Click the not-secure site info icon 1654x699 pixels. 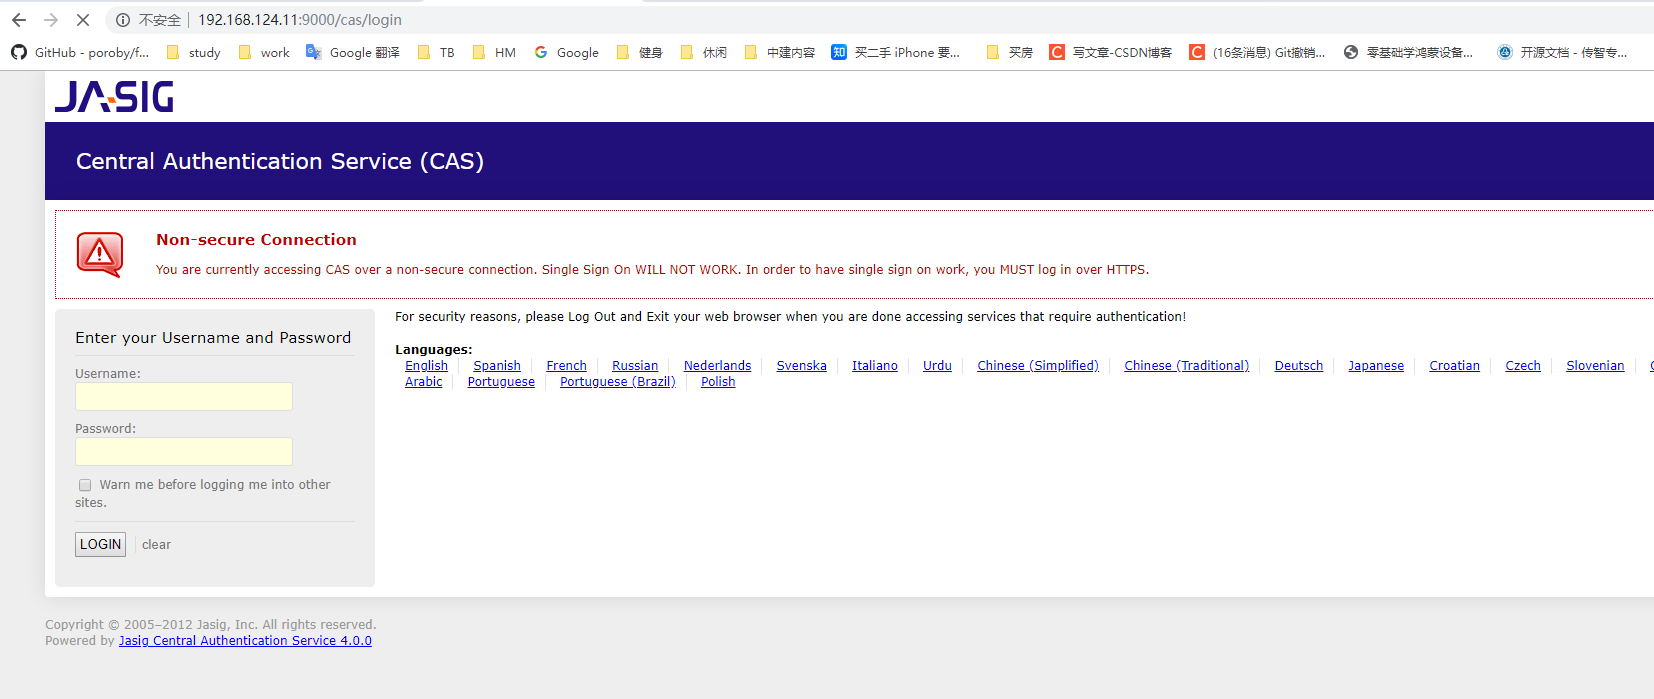pyautogui.click(x=123, y=20)
